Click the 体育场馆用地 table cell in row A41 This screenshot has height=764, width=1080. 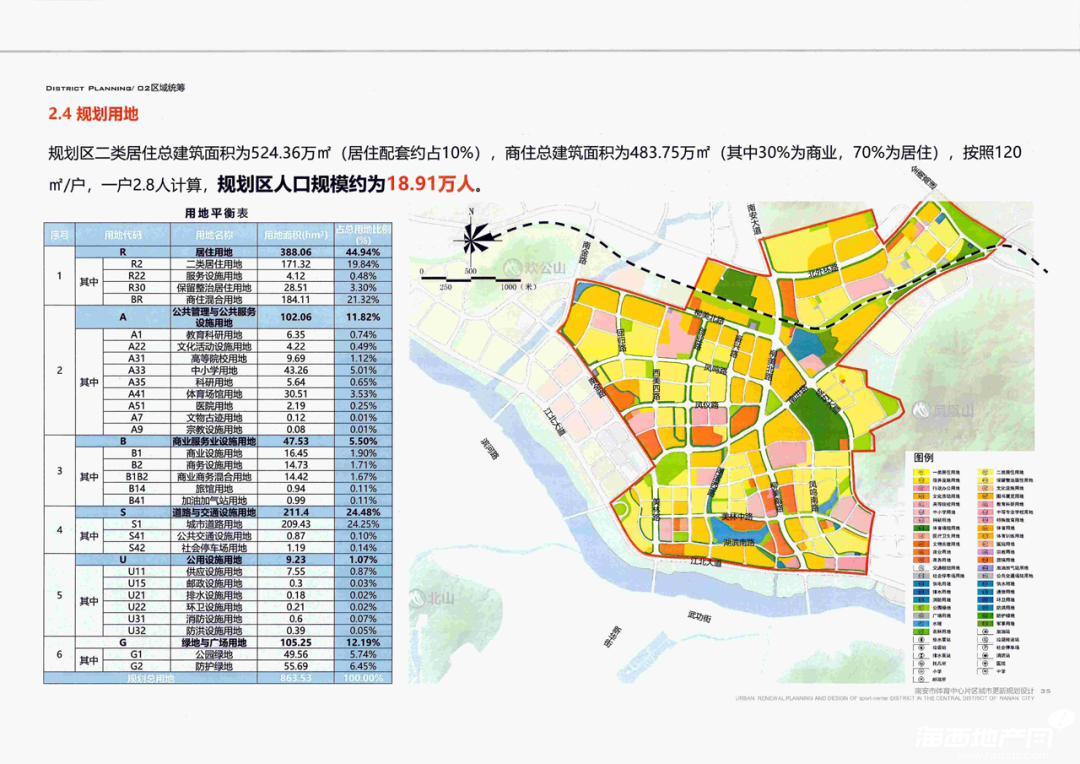(x=214, y=394)
